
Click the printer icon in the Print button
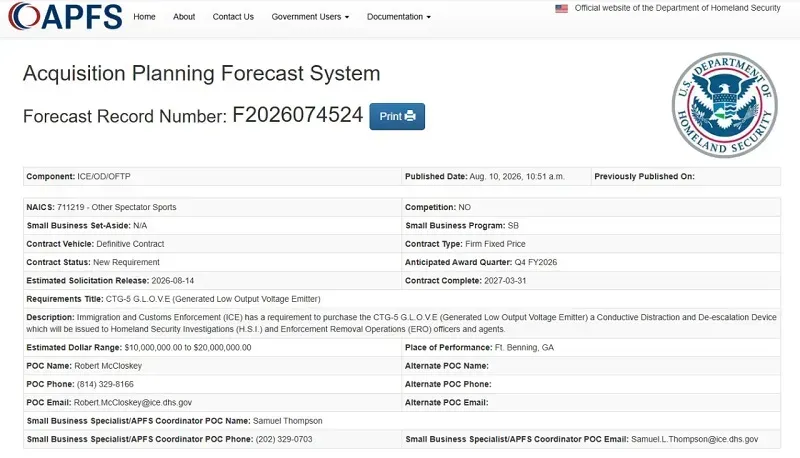coord(410,116)
